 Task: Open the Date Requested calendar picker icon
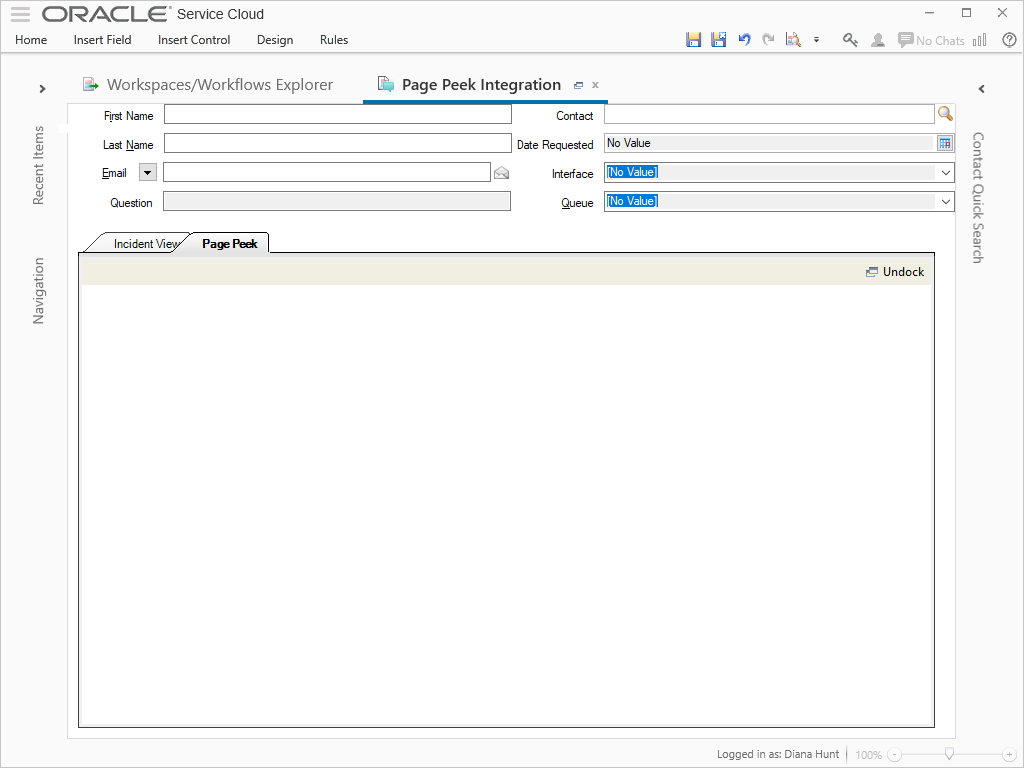pyautogui.click(x=945, y=143)
